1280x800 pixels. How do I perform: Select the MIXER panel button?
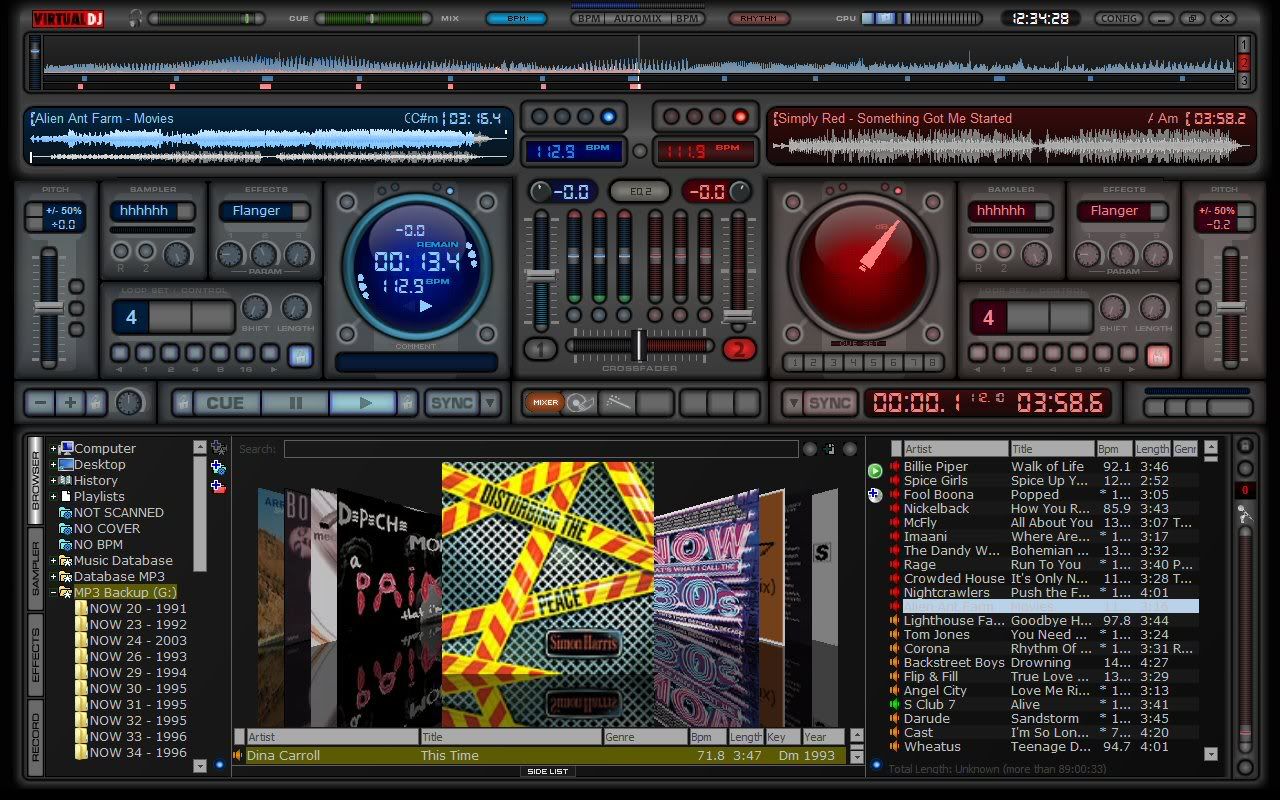pos(545,403)
